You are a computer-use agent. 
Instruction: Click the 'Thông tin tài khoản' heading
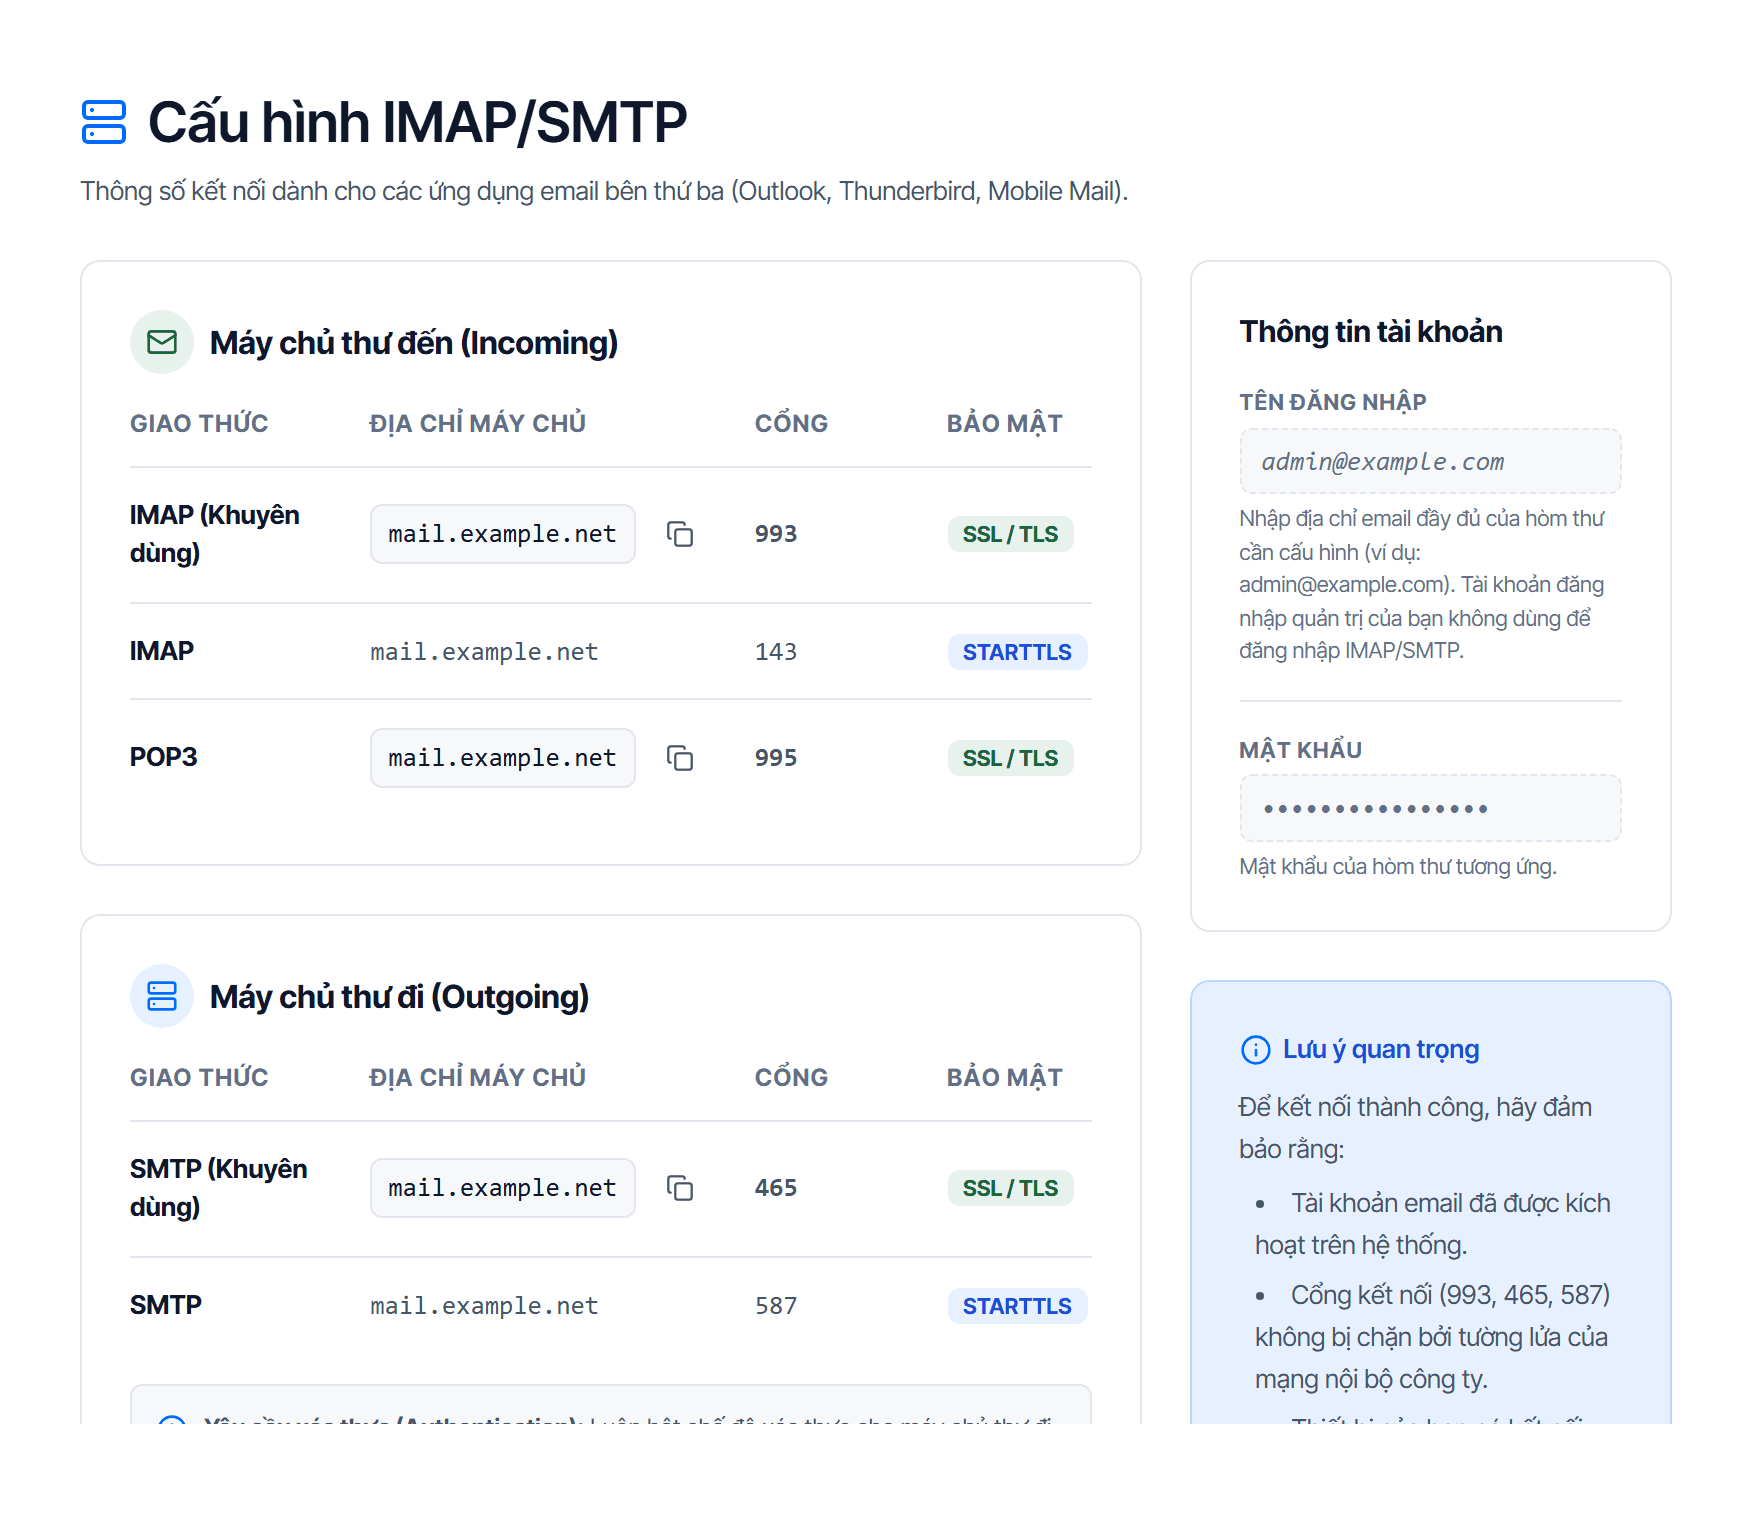[x=1371, y=332]
